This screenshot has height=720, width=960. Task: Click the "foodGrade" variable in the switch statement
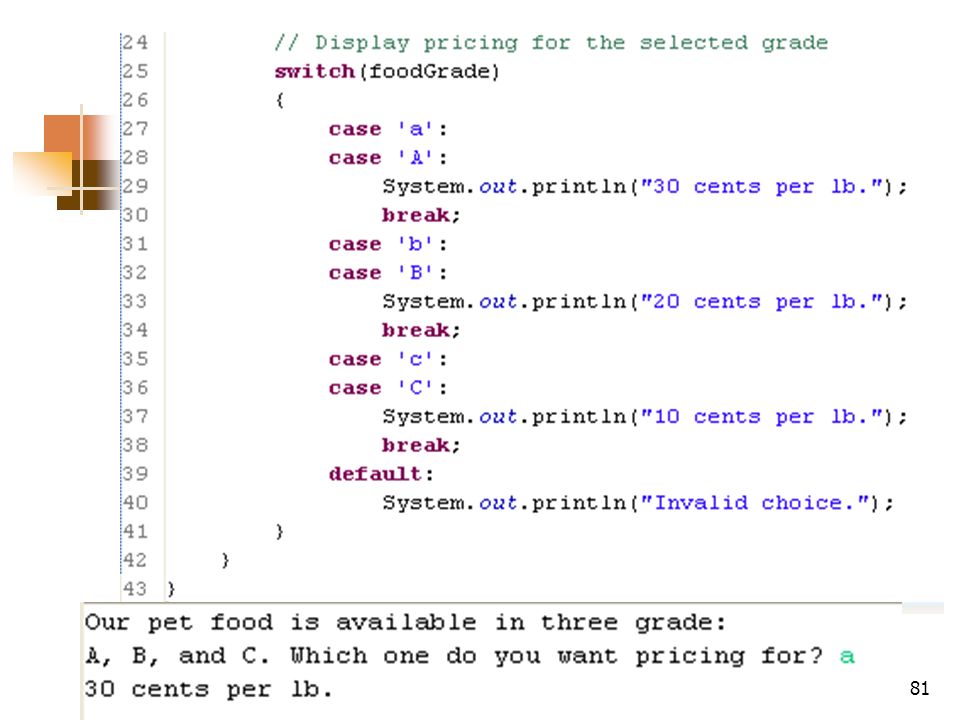click(x=429, y=72)
